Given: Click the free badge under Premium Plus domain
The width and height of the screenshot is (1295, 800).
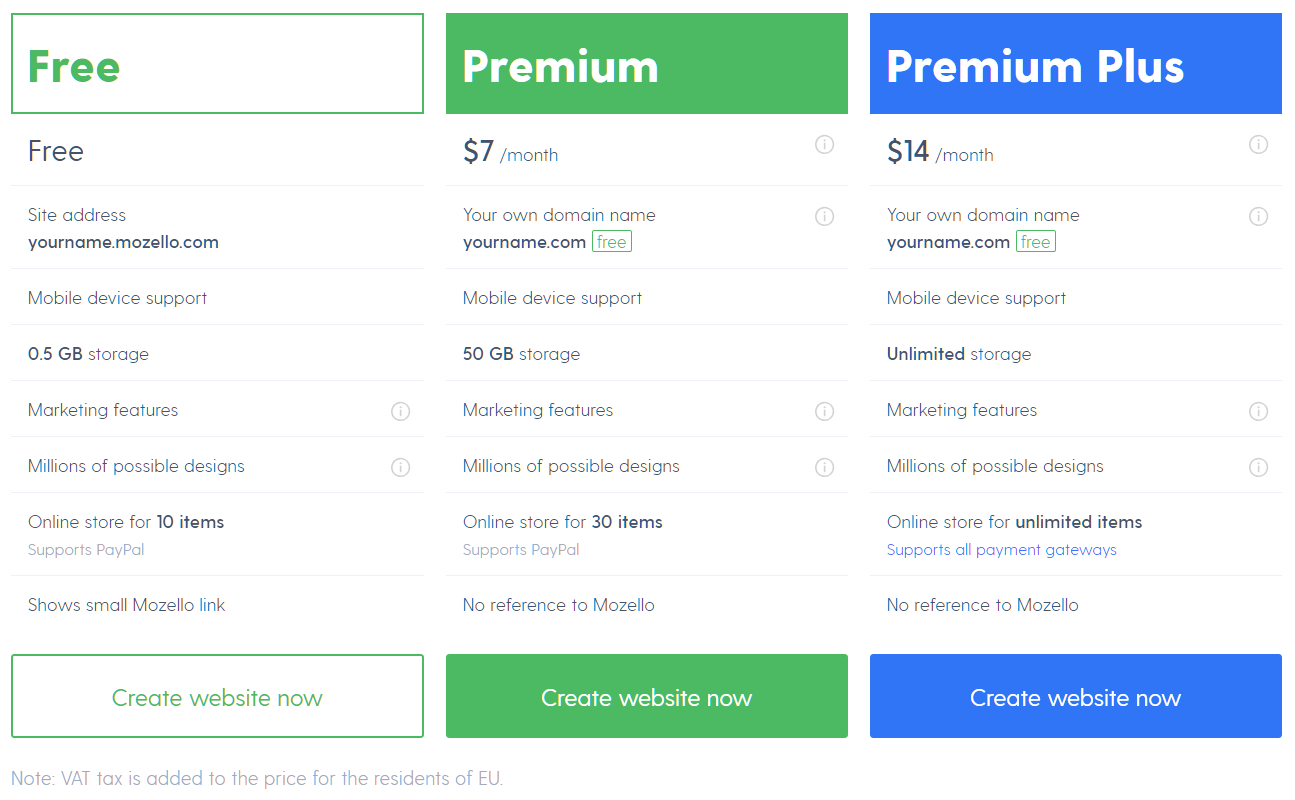Looking at the screenshot, I should [x=1035, y=242].
